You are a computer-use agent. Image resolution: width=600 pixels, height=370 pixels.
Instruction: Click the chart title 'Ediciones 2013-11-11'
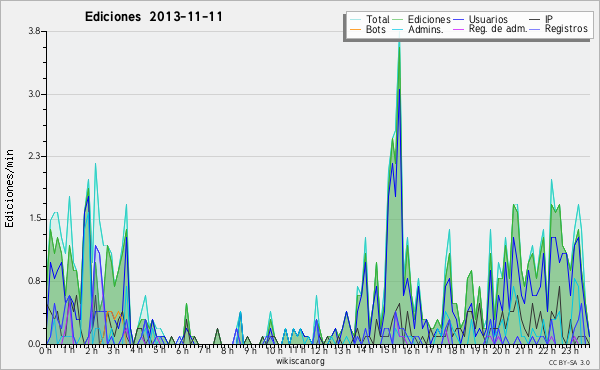[x=153, y=17]
